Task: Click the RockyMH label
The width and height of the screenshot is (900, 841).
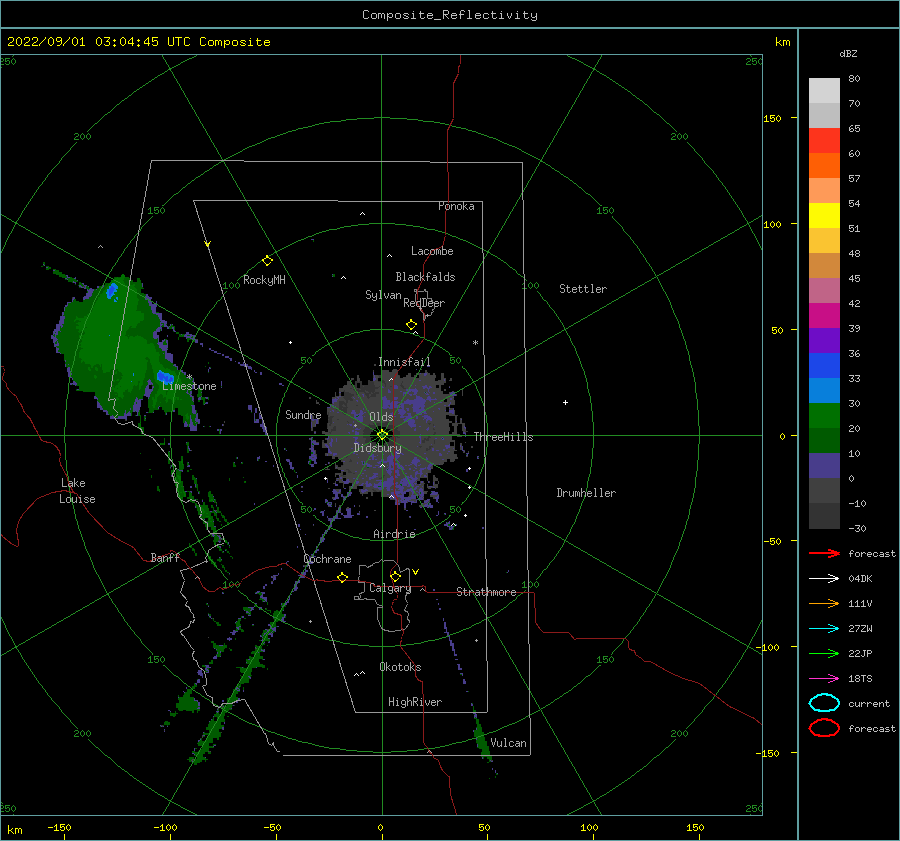Action: click(264, 280)
